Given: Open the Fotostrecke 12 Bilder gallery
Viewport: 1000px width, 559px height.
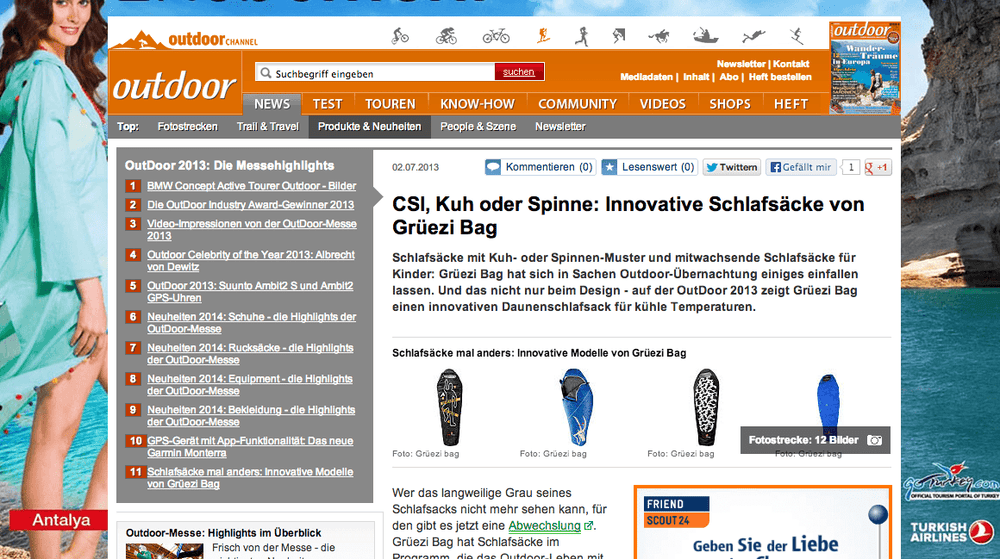Looking at the screenshot, I should (x=815, y=440).
